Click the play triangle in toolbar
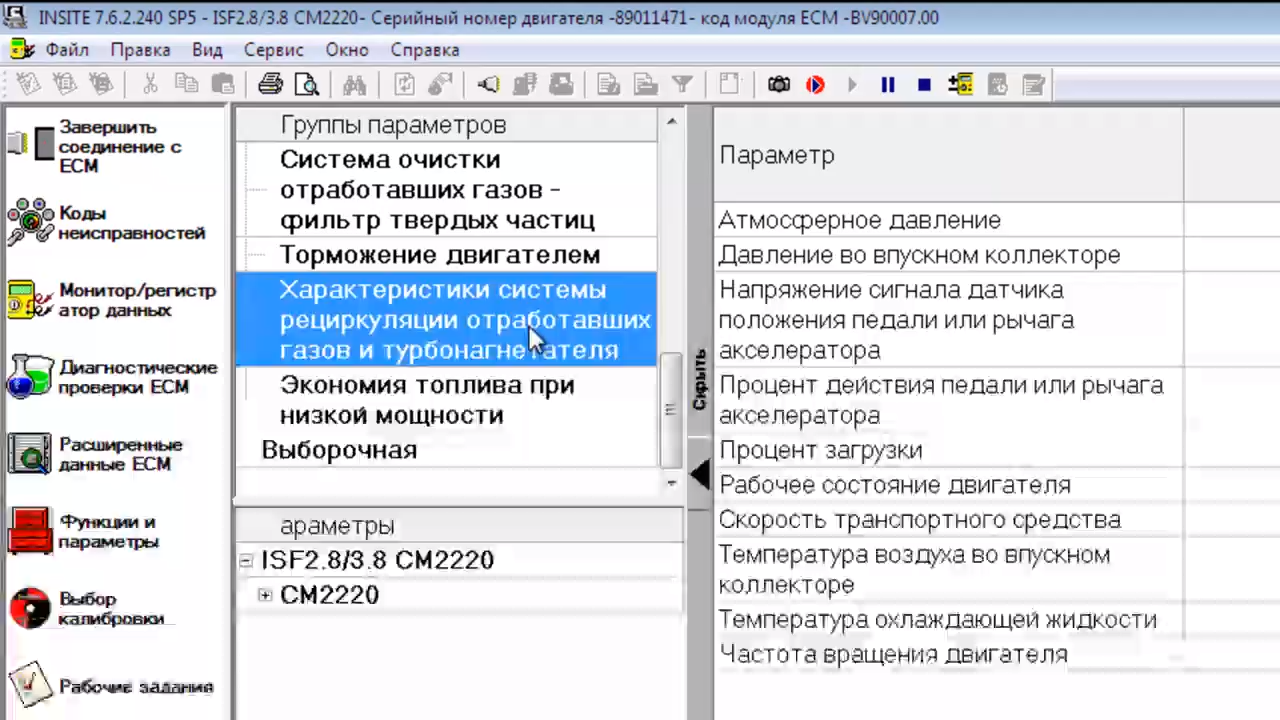The image size is (1280, 720). coord(852,85)
